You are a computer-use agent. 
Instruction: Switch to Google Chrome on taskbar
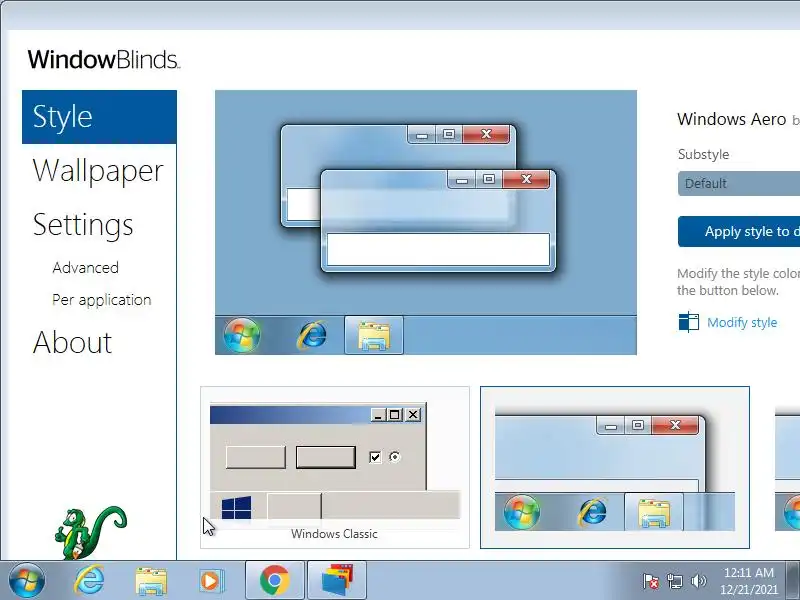[275, 581]
